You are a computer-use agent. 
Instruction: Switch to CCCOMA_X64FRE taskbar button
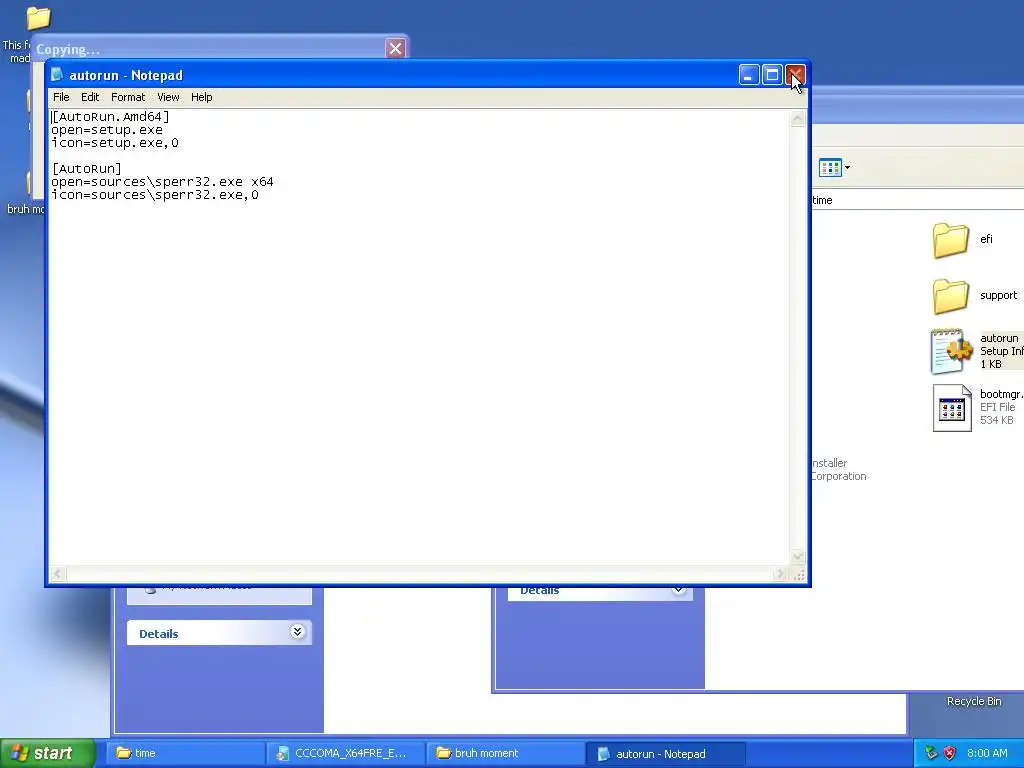click(346, 753)
